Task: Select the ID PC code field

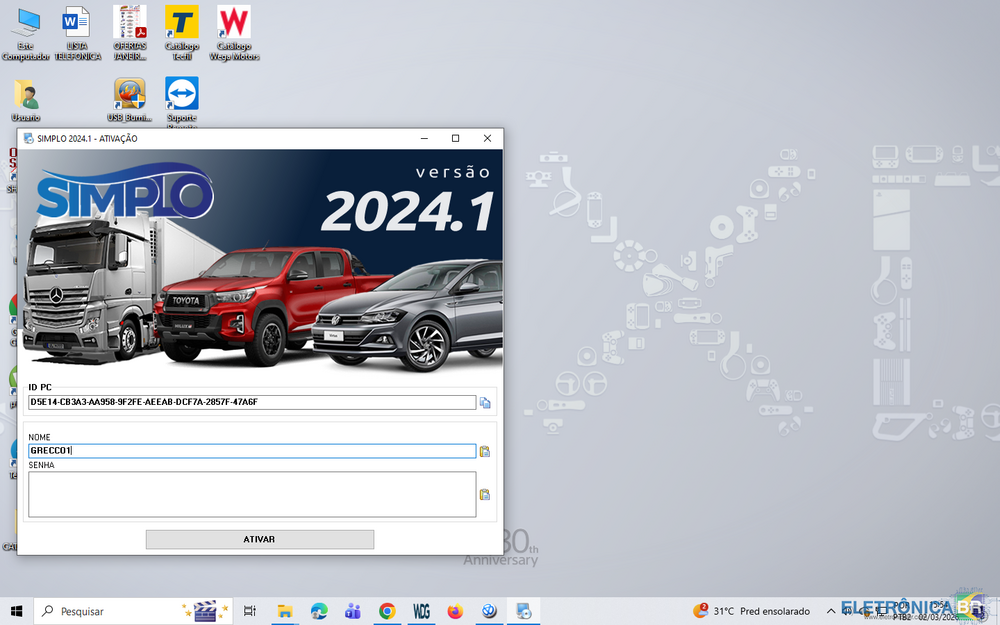Action: (251, 402)
